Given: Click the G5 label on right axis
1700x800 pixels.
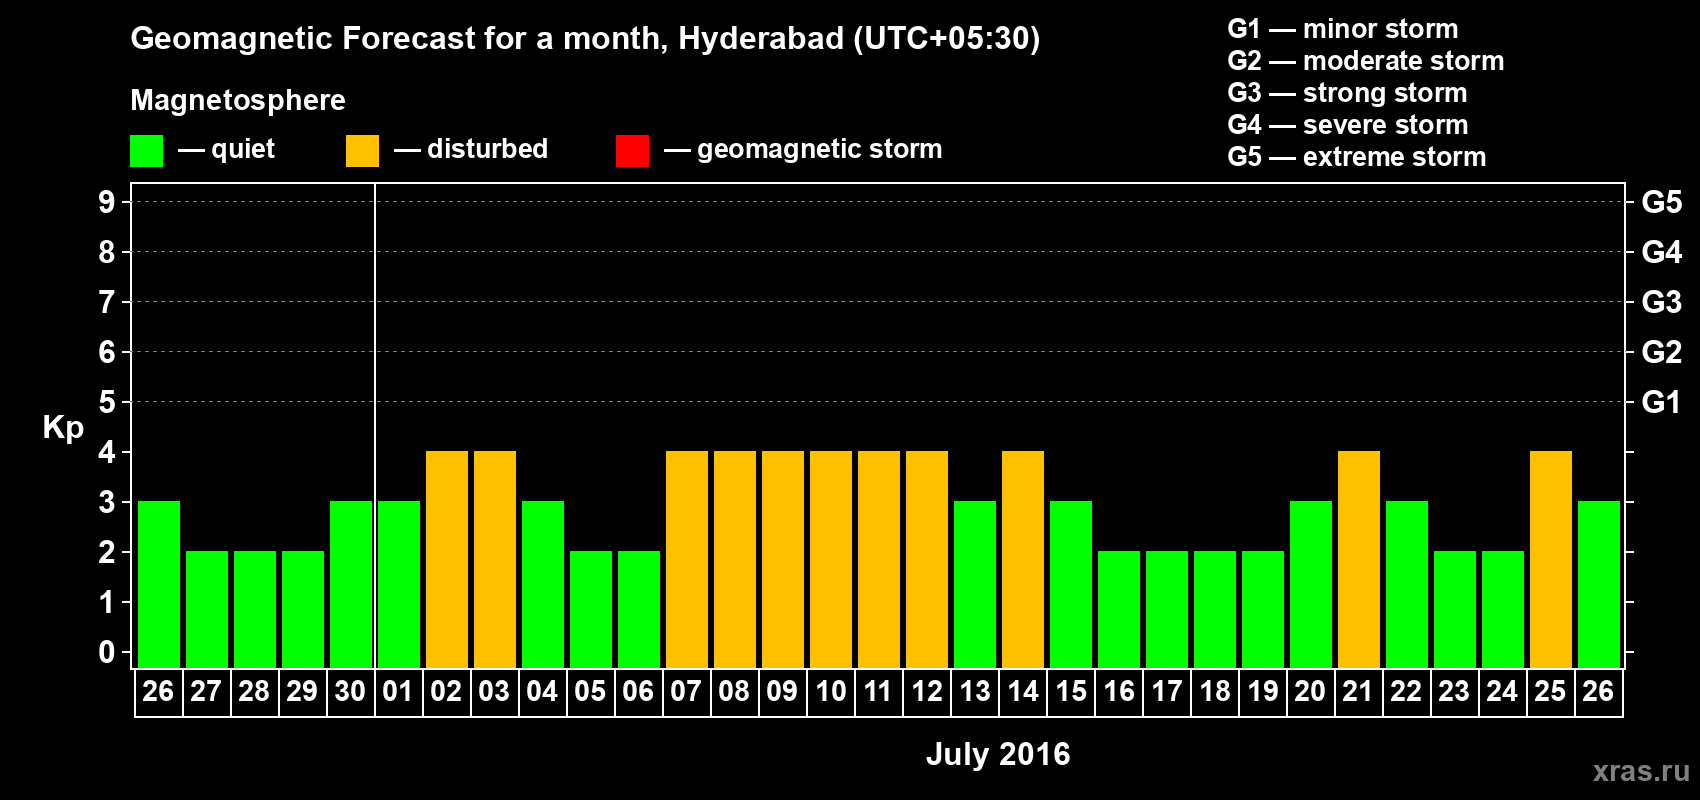Looking at the screenshot, I should [x=1661, y=202].
